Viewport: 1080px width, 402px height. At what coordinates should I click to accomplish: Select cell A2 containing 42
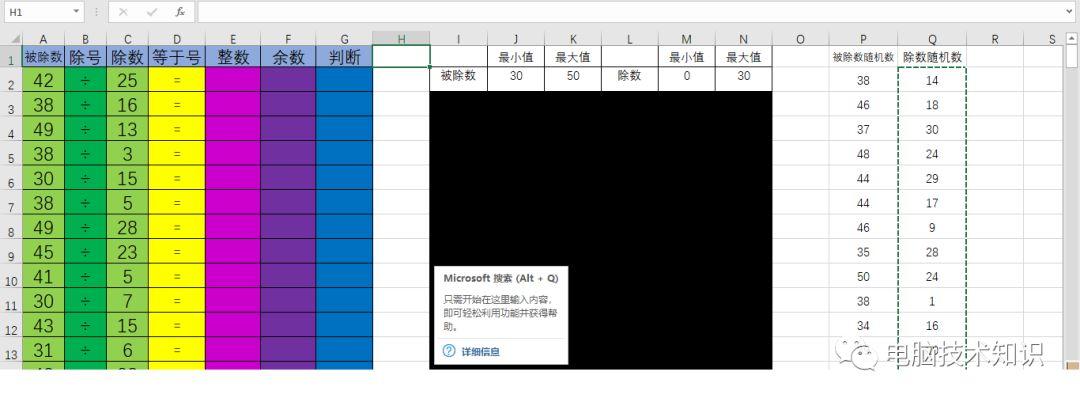[x=43, y=81]
